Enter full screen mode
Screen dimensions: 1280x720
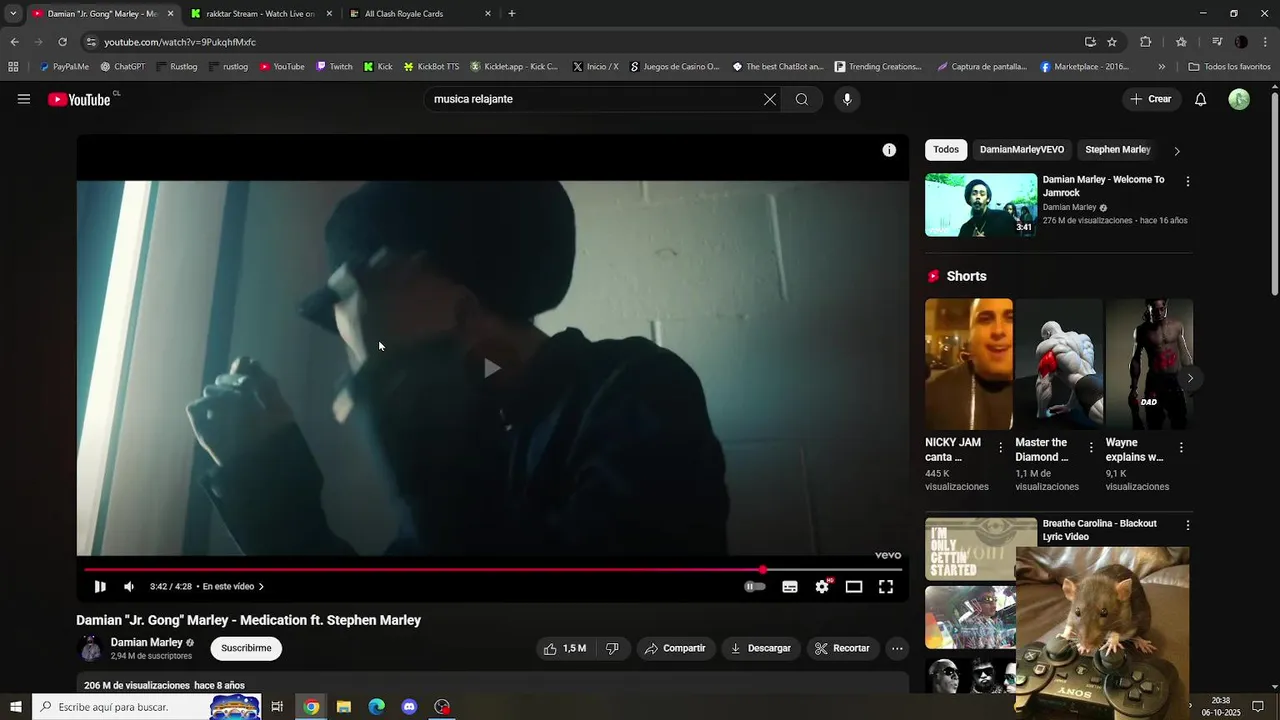tap(886, 587)
